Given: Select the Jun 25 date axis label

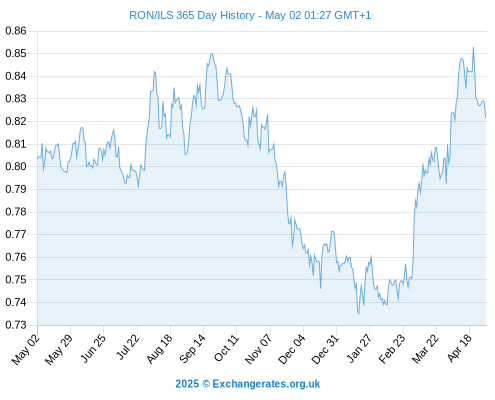Looking at the screenshot, I should 93,348.
